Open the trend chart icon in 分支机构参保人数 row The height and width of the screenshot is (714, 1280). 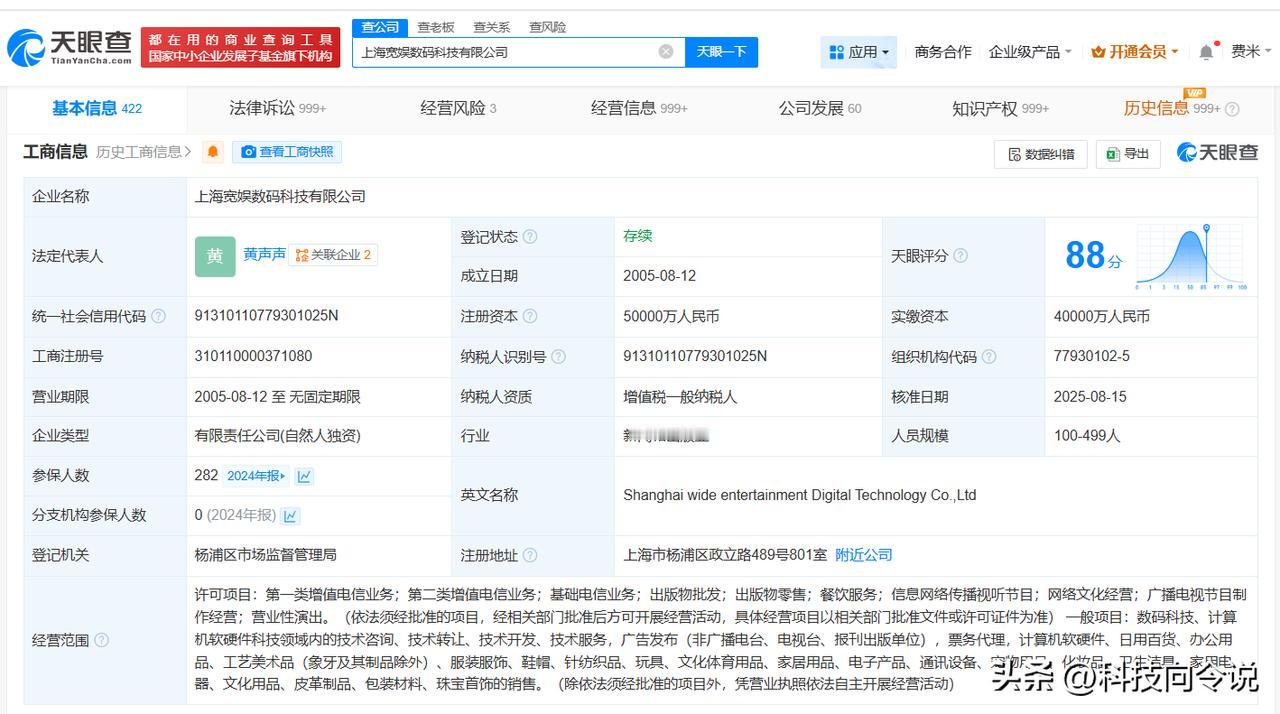click(x=290, y=516)
